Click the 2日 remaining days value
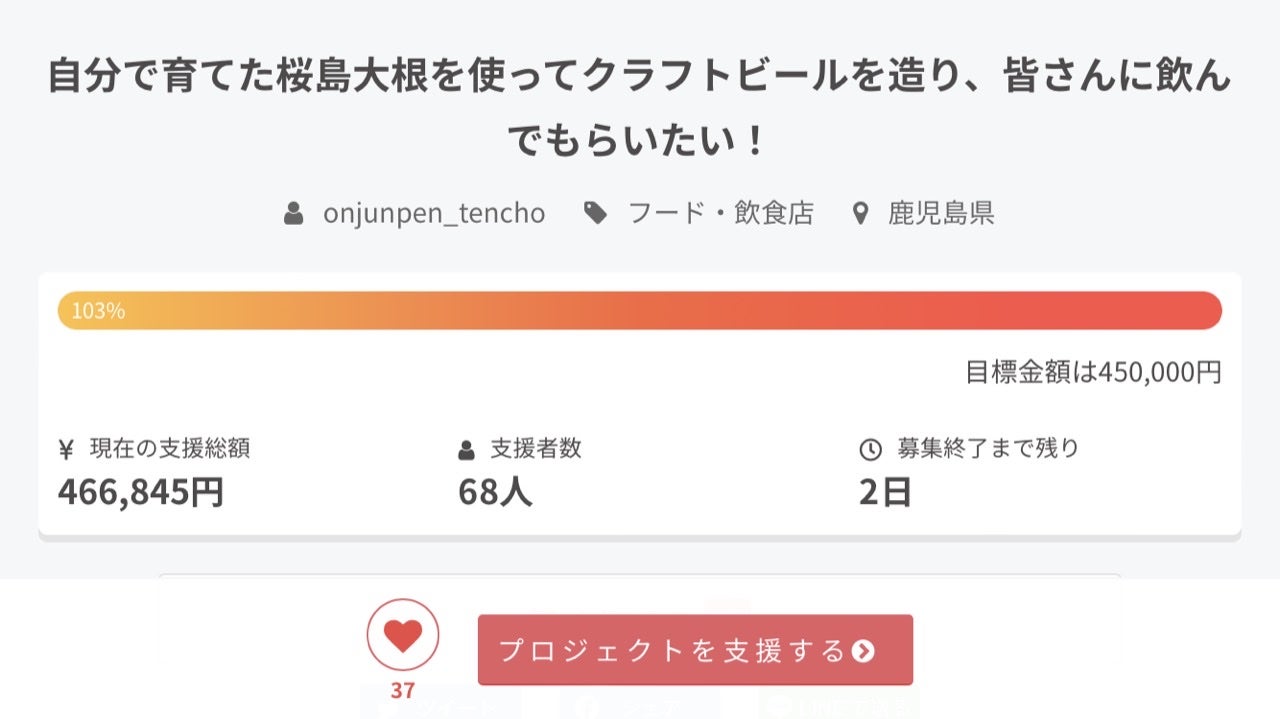The width and height of the screenshot is (1280, 719). click(885, 492)
